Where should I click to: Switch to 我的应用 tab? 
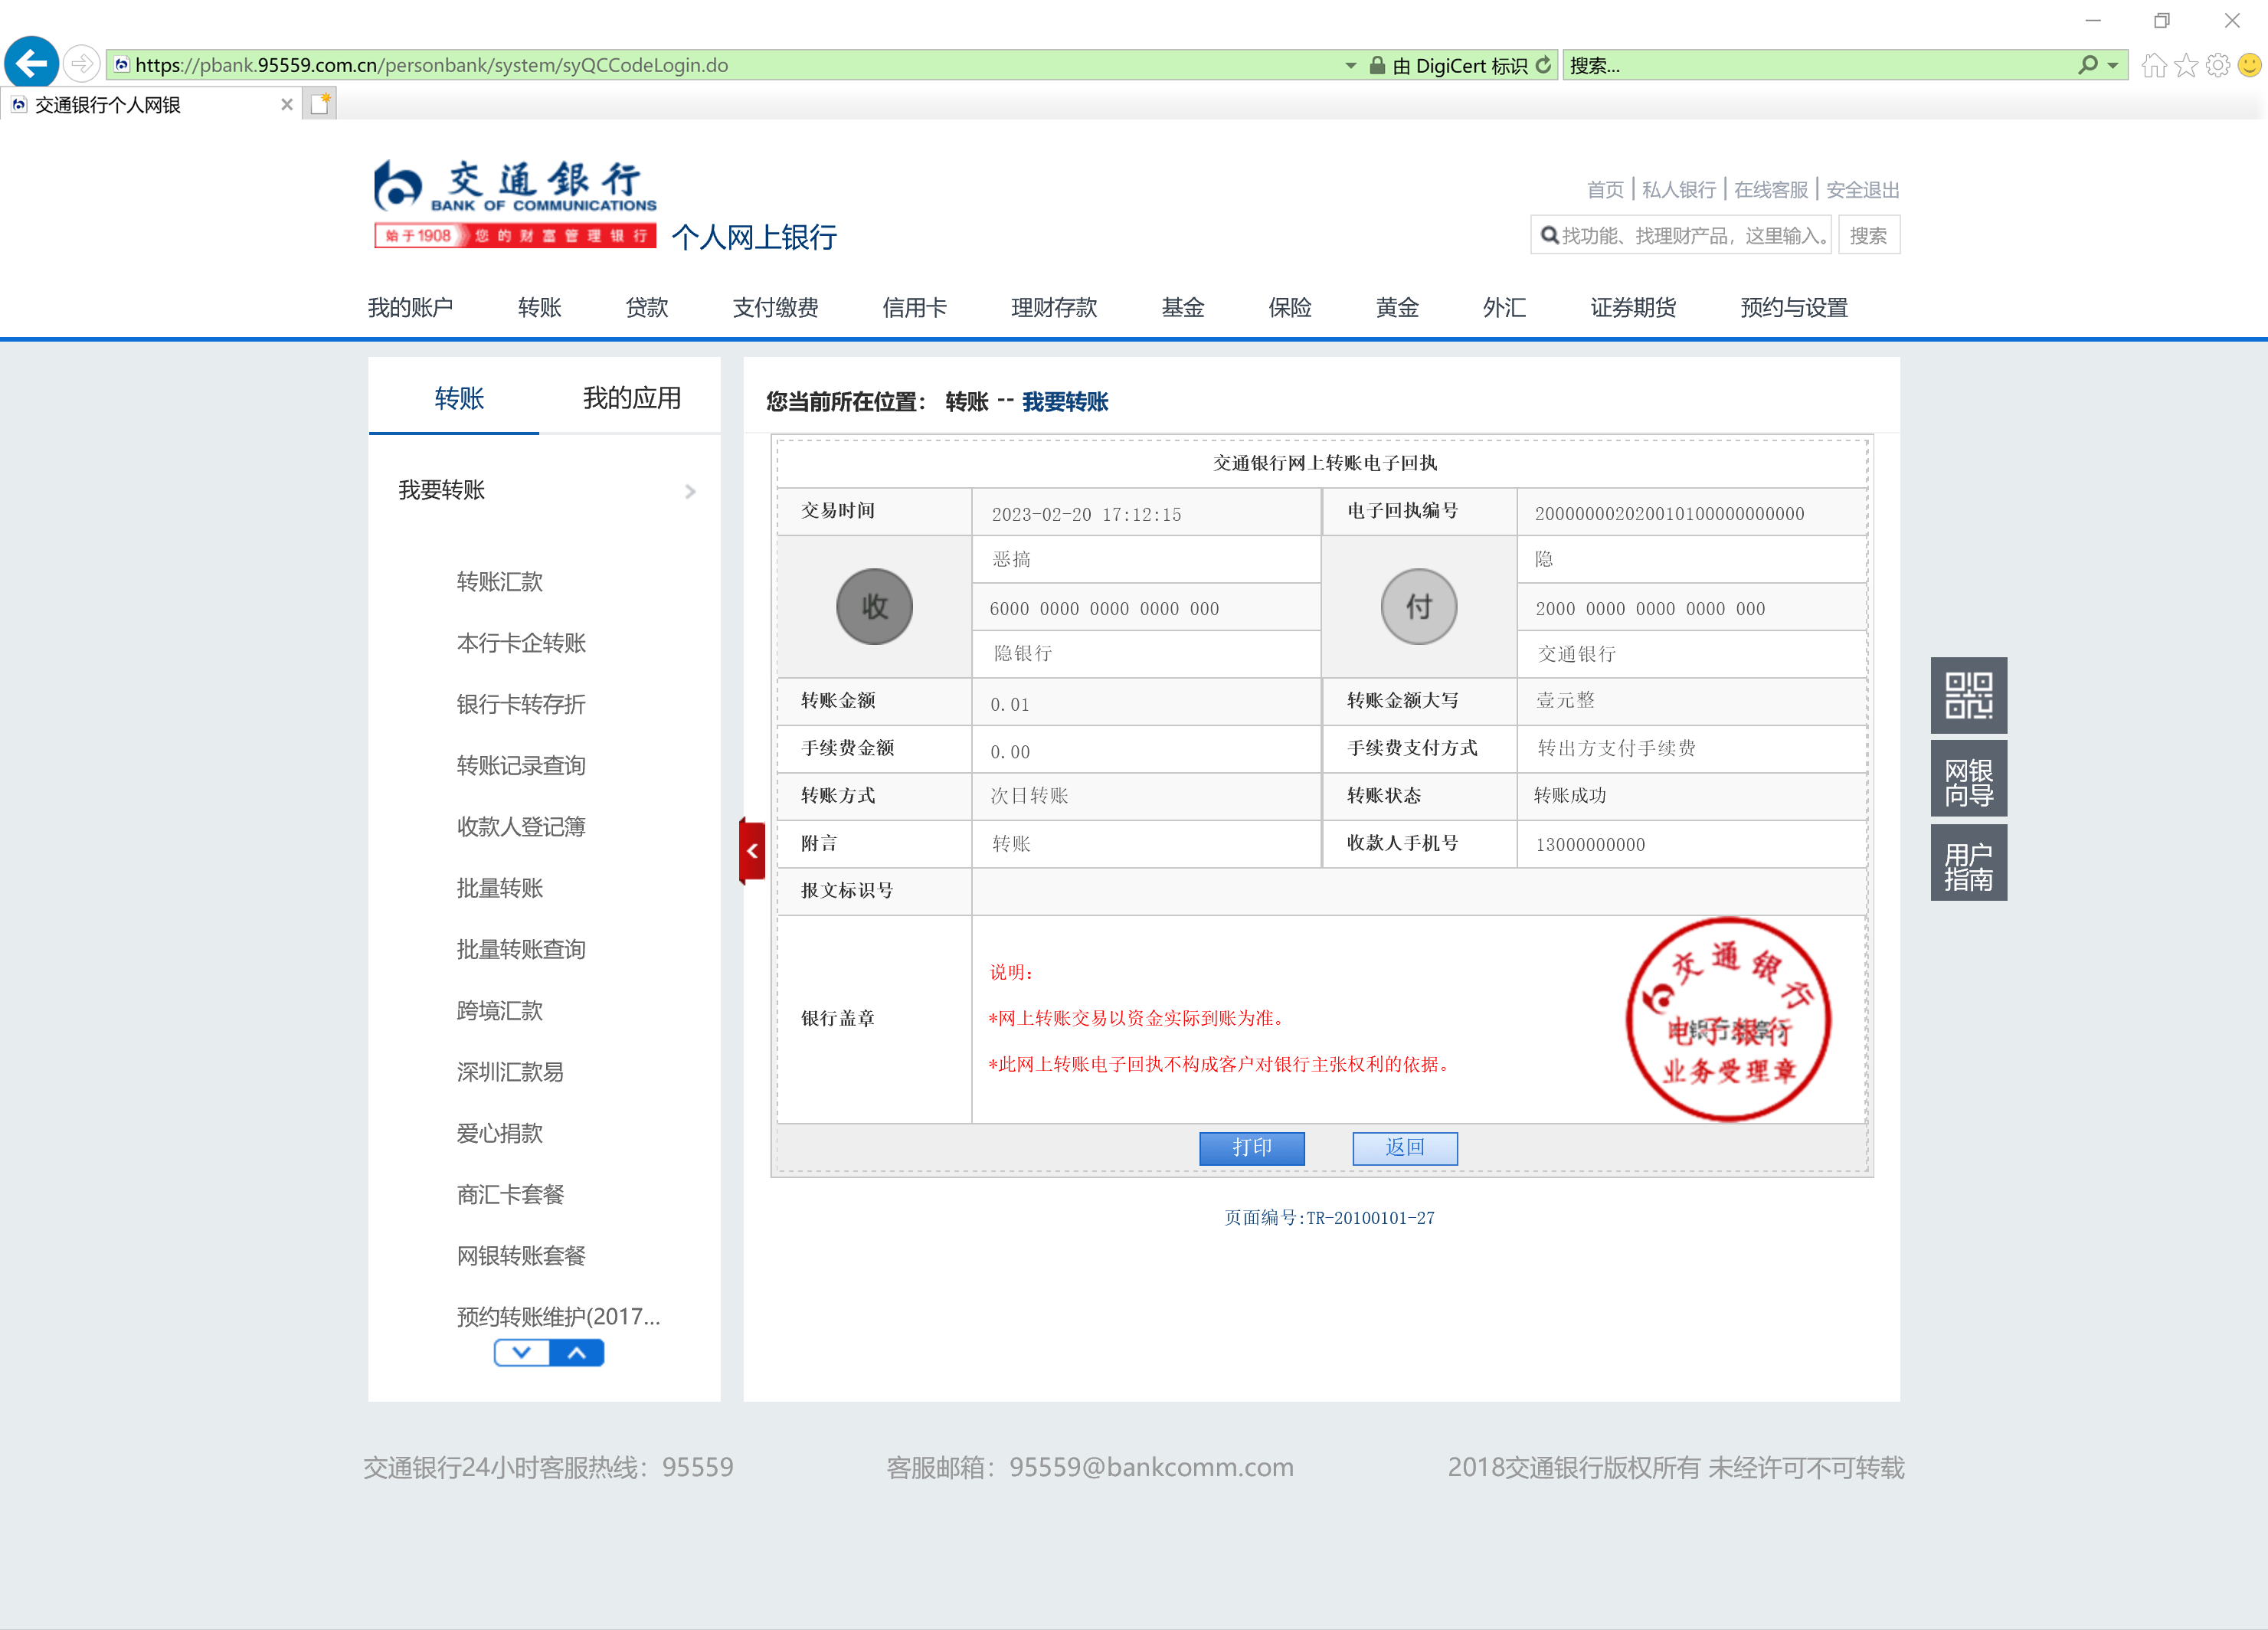[x=631, y=398]
